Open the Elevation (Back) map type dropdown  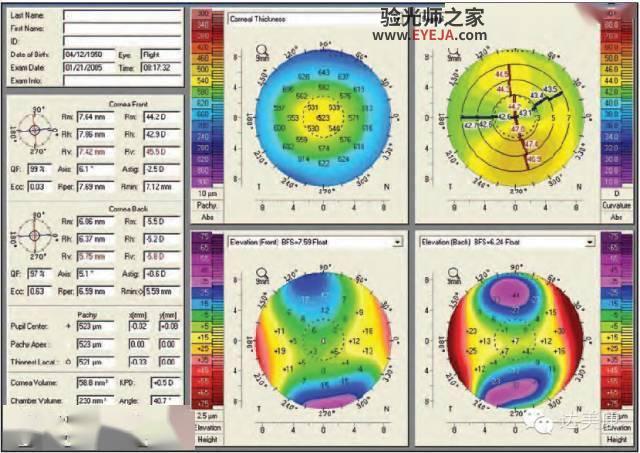tap(589, 242)
